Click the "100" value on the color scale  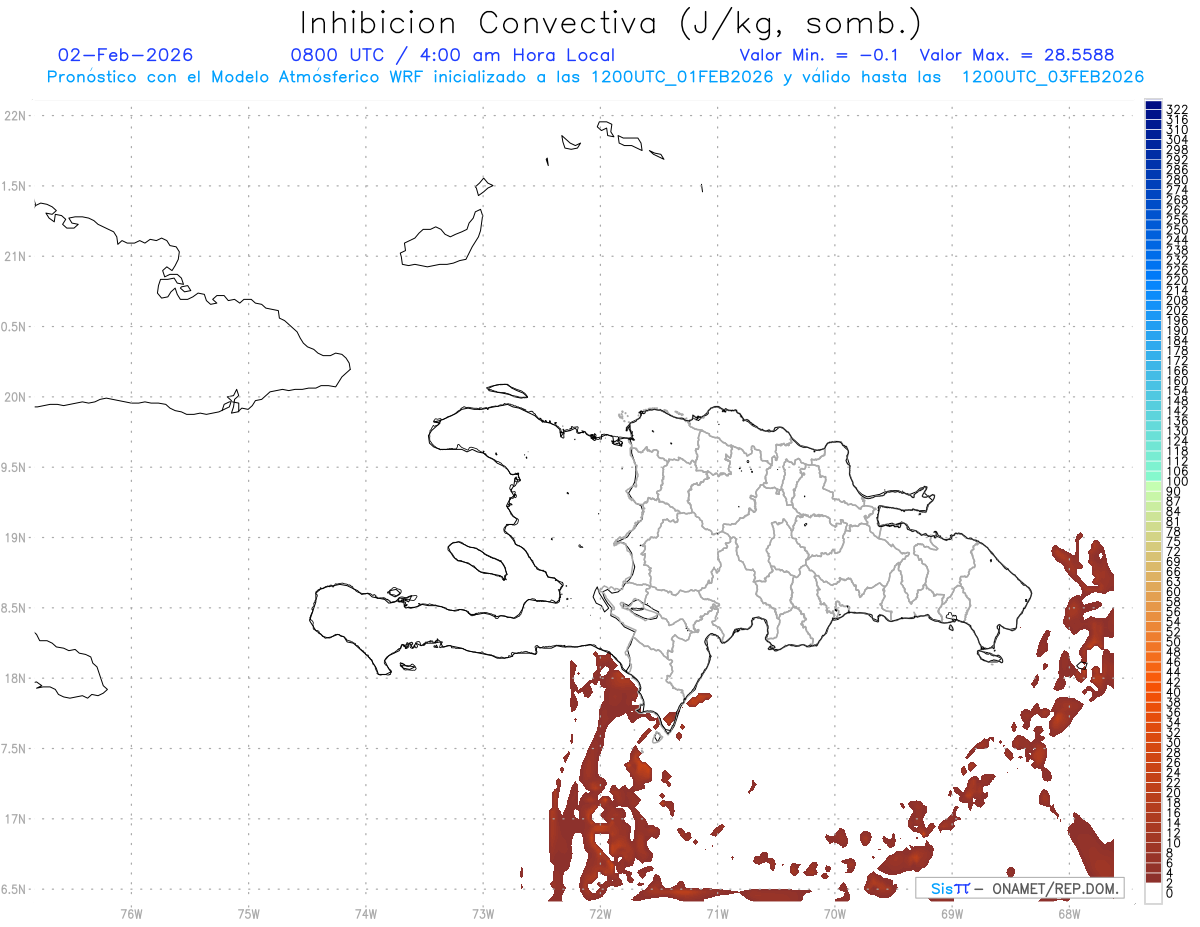[1177, 482]
